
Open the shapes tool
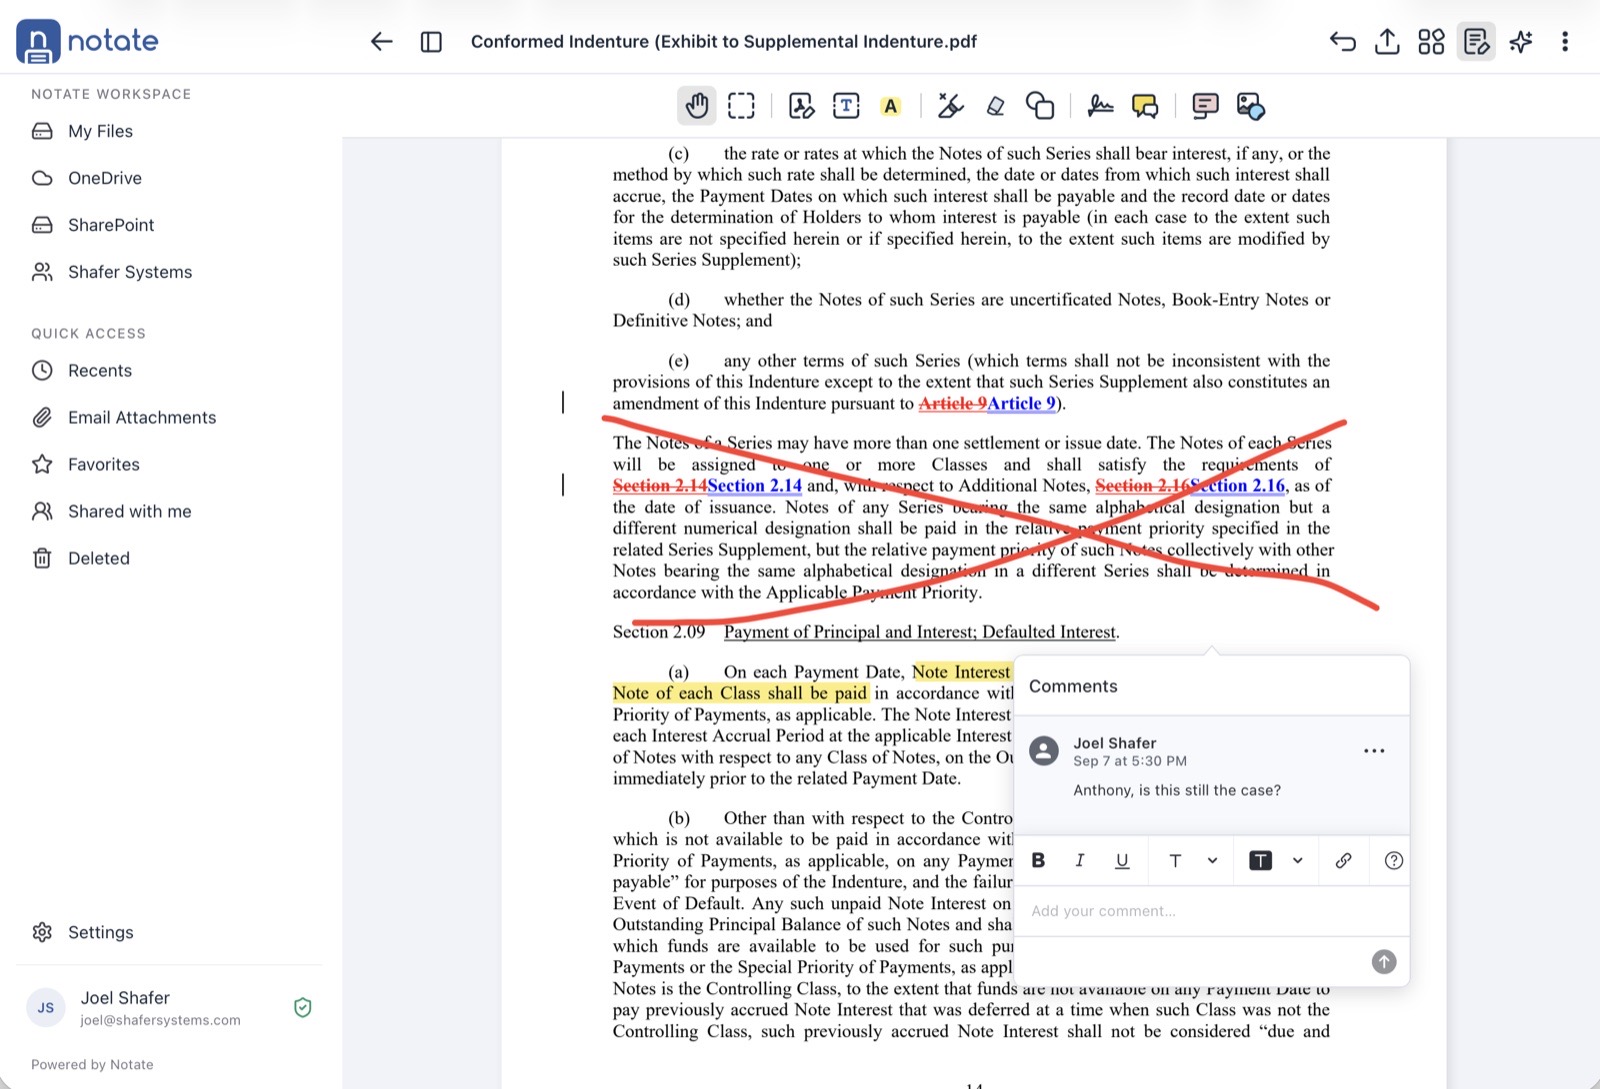coord(1040,105)
